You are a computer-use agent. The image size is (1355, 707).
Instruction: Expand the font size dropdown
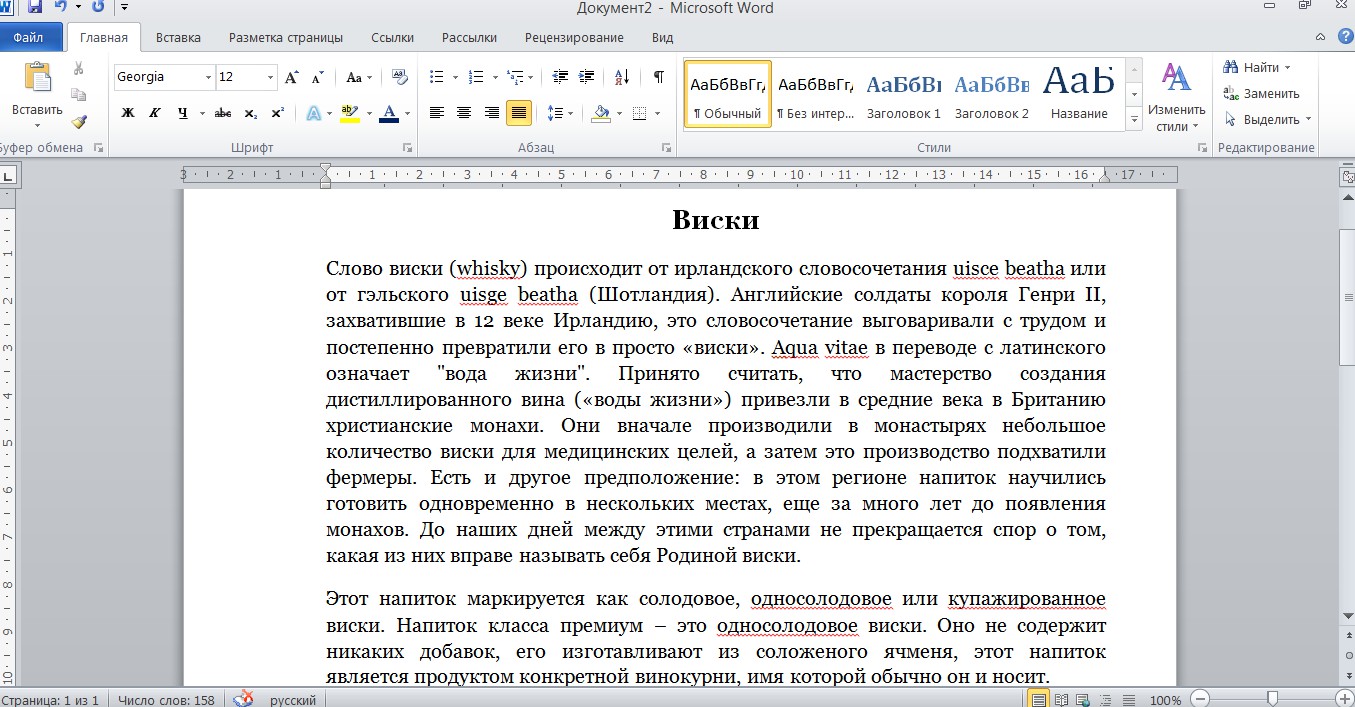tap(271, 77)
